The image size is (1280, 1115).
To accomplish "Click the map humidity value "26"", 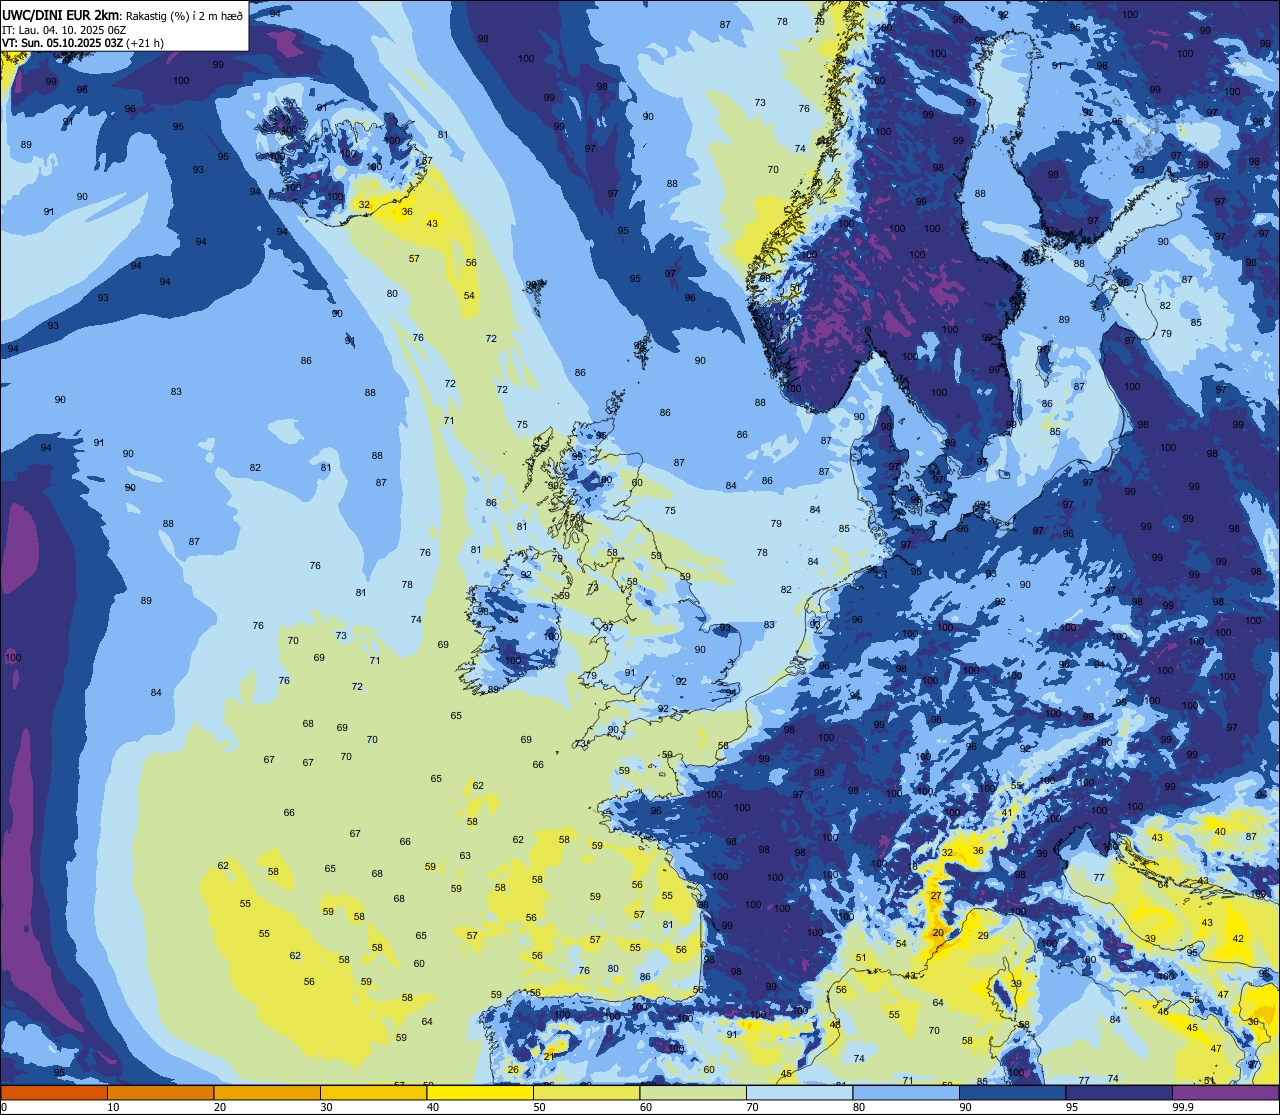I will click(x=513, y=1069).
